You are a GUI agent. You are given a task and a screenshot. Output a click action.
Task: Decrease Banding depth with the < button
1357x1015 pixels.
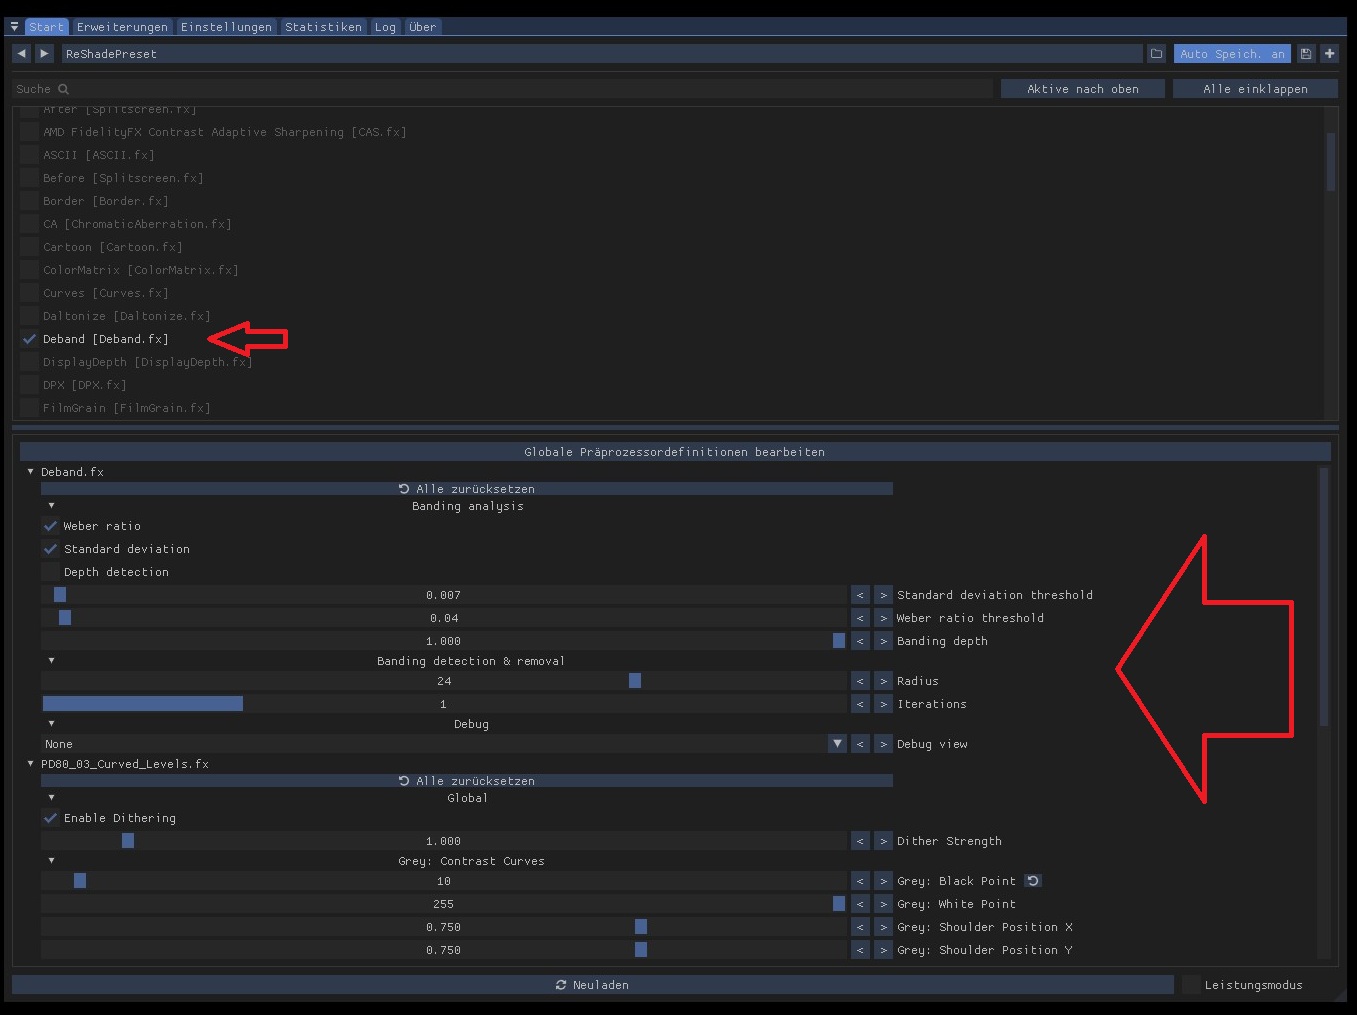(860, 641)
